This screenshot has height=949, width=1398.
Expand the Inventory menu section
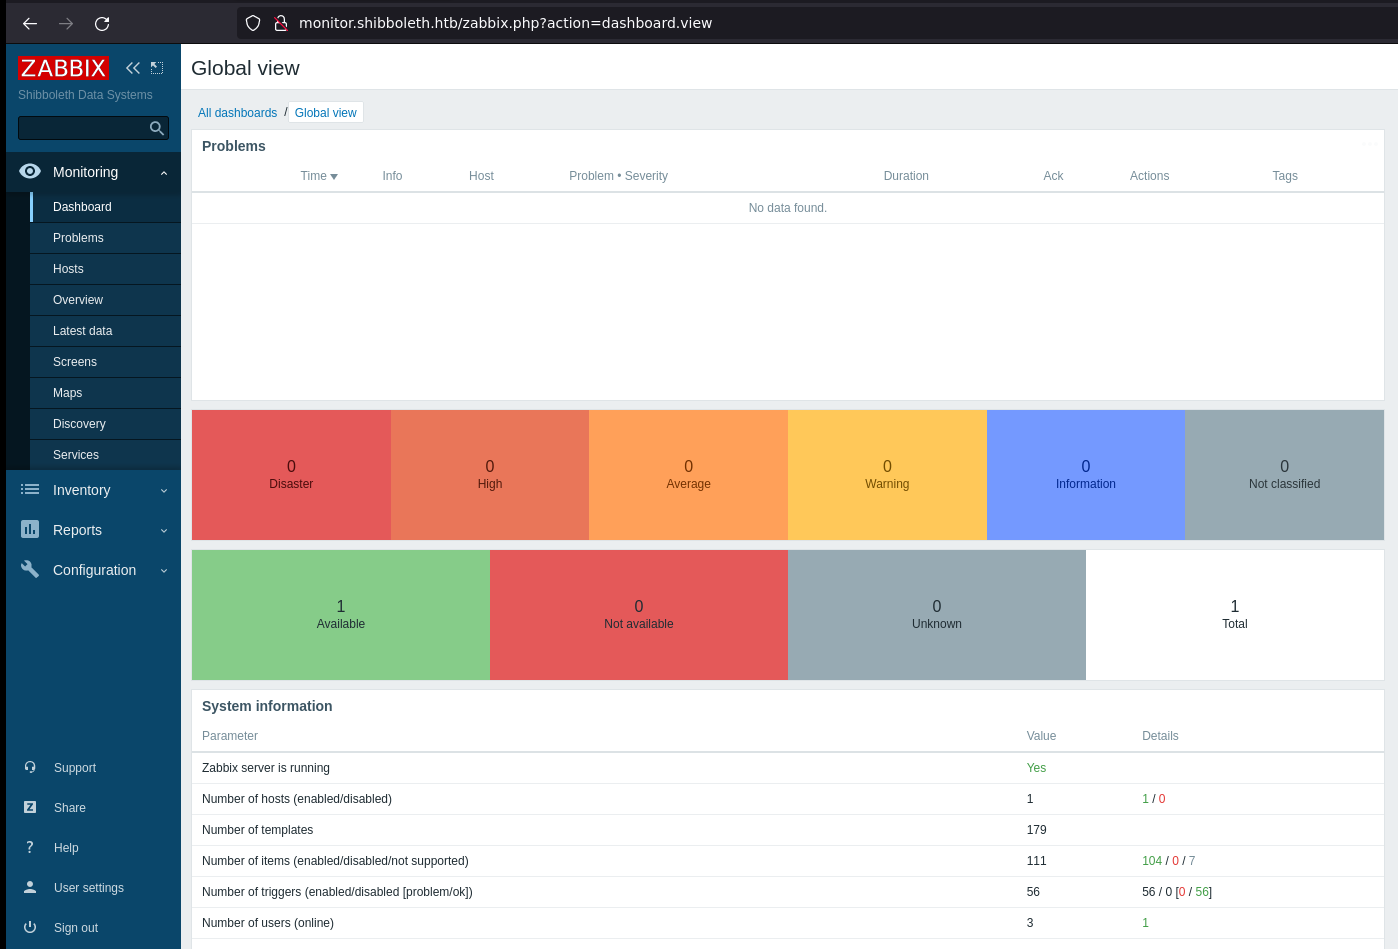[93, 490]
